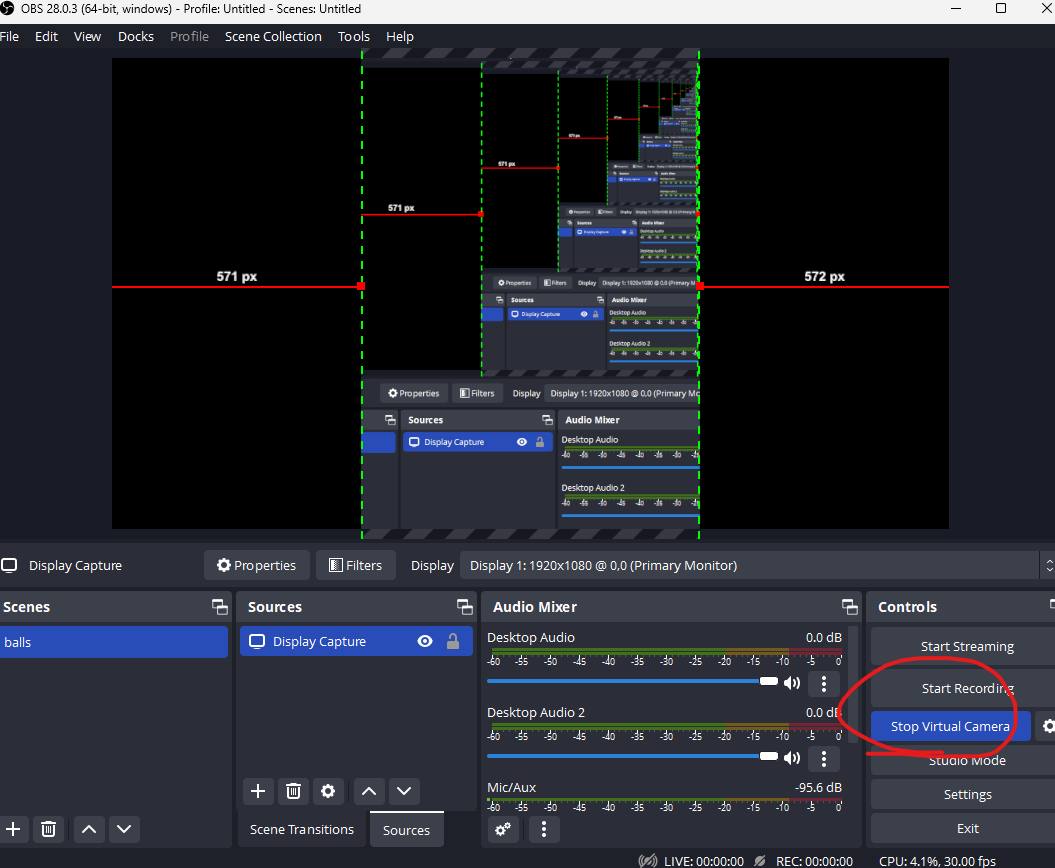This screenshot has width=1055, height=868.
Task: Minimize the OBS window
Action: pos(957,9)
